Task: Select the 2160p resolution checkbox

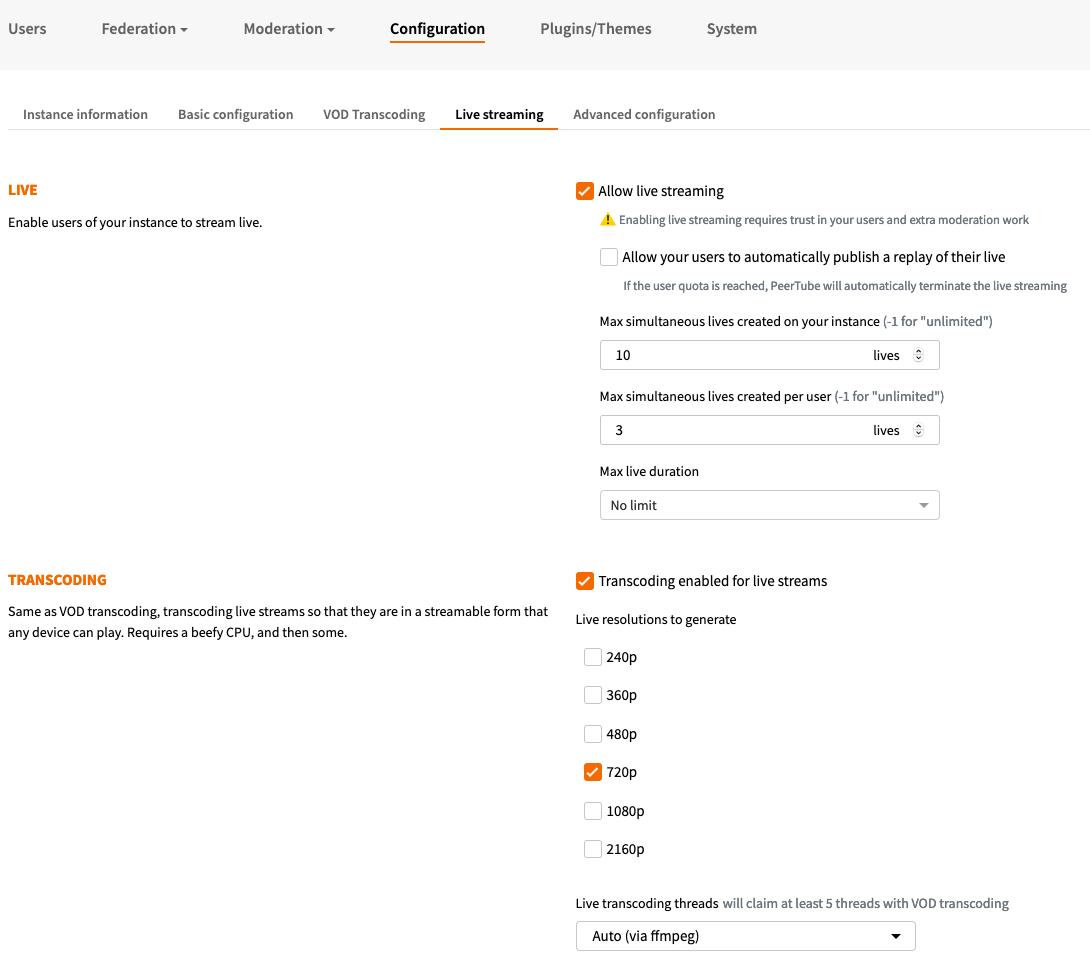Action: 593,849
